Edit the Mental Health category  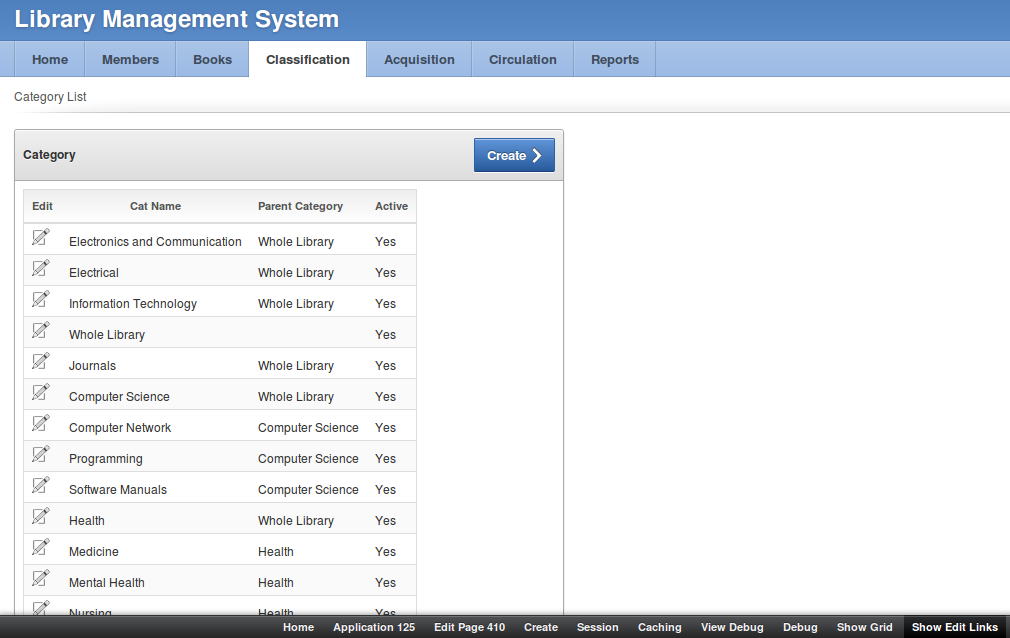pos(41,578)
